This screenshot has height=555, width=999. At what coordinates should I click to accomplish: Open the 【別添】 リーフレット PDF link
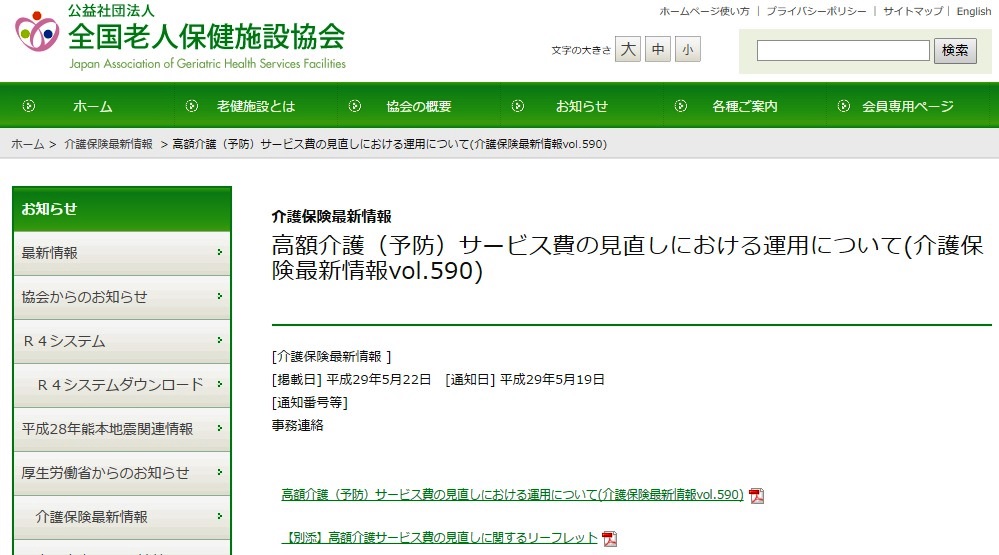(440, 538)
